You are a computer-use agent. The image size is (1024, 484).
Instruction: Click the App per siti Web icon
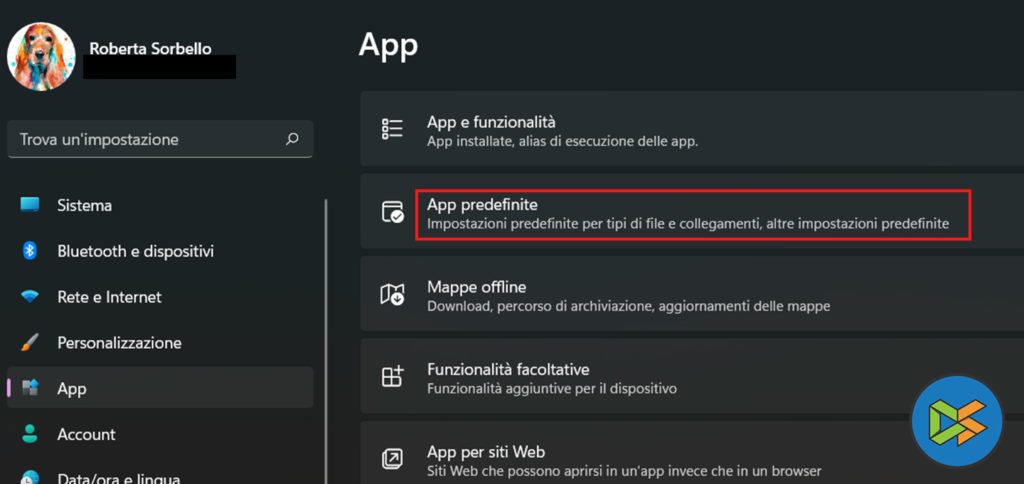click(392, 459)
